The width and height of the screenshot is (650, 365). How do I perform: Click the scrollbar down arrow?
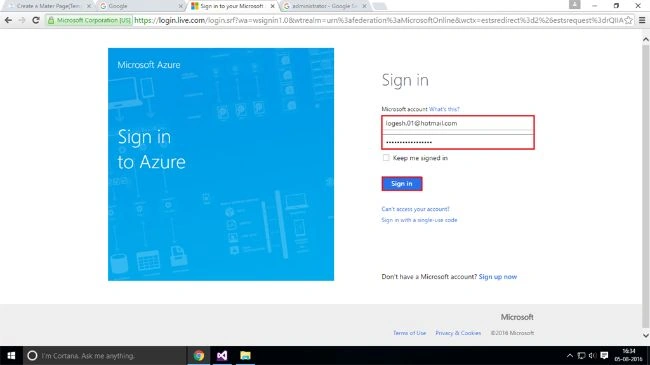[x=645, y=335]
